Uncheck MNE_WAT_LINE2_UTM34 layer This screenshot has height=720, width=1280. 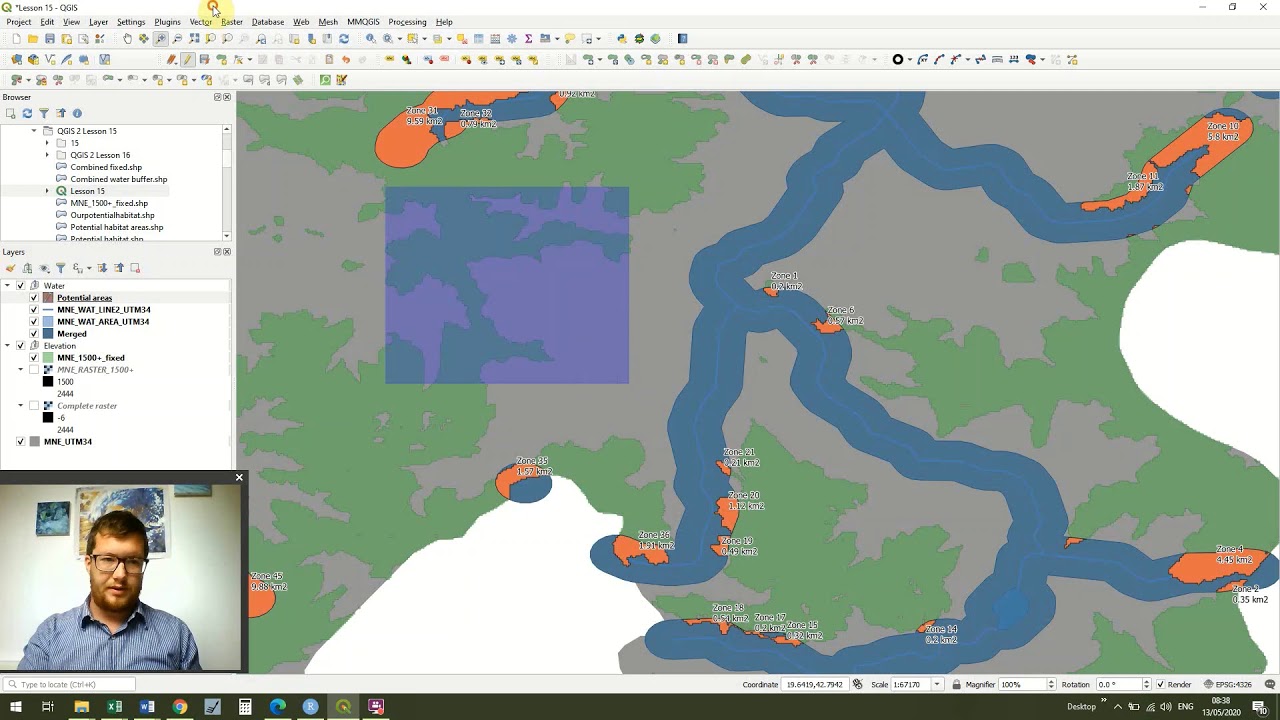tap(34, 310)
